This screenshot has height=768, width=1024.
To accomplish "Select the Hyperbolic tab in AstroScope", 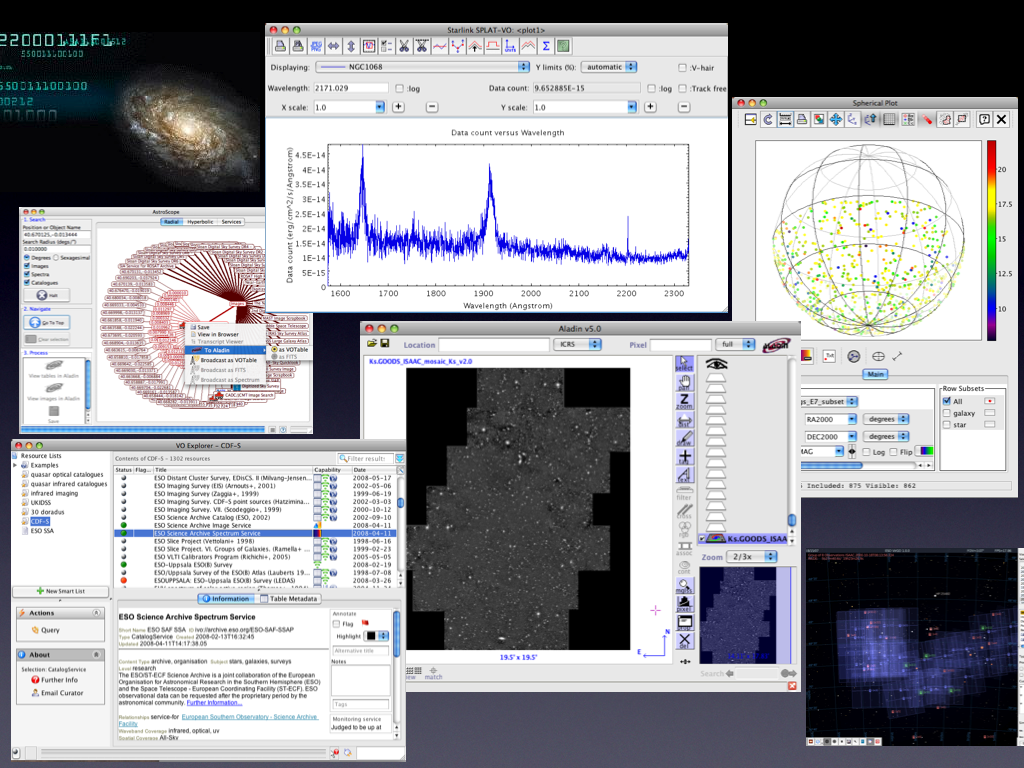I will tap(199, 222).
